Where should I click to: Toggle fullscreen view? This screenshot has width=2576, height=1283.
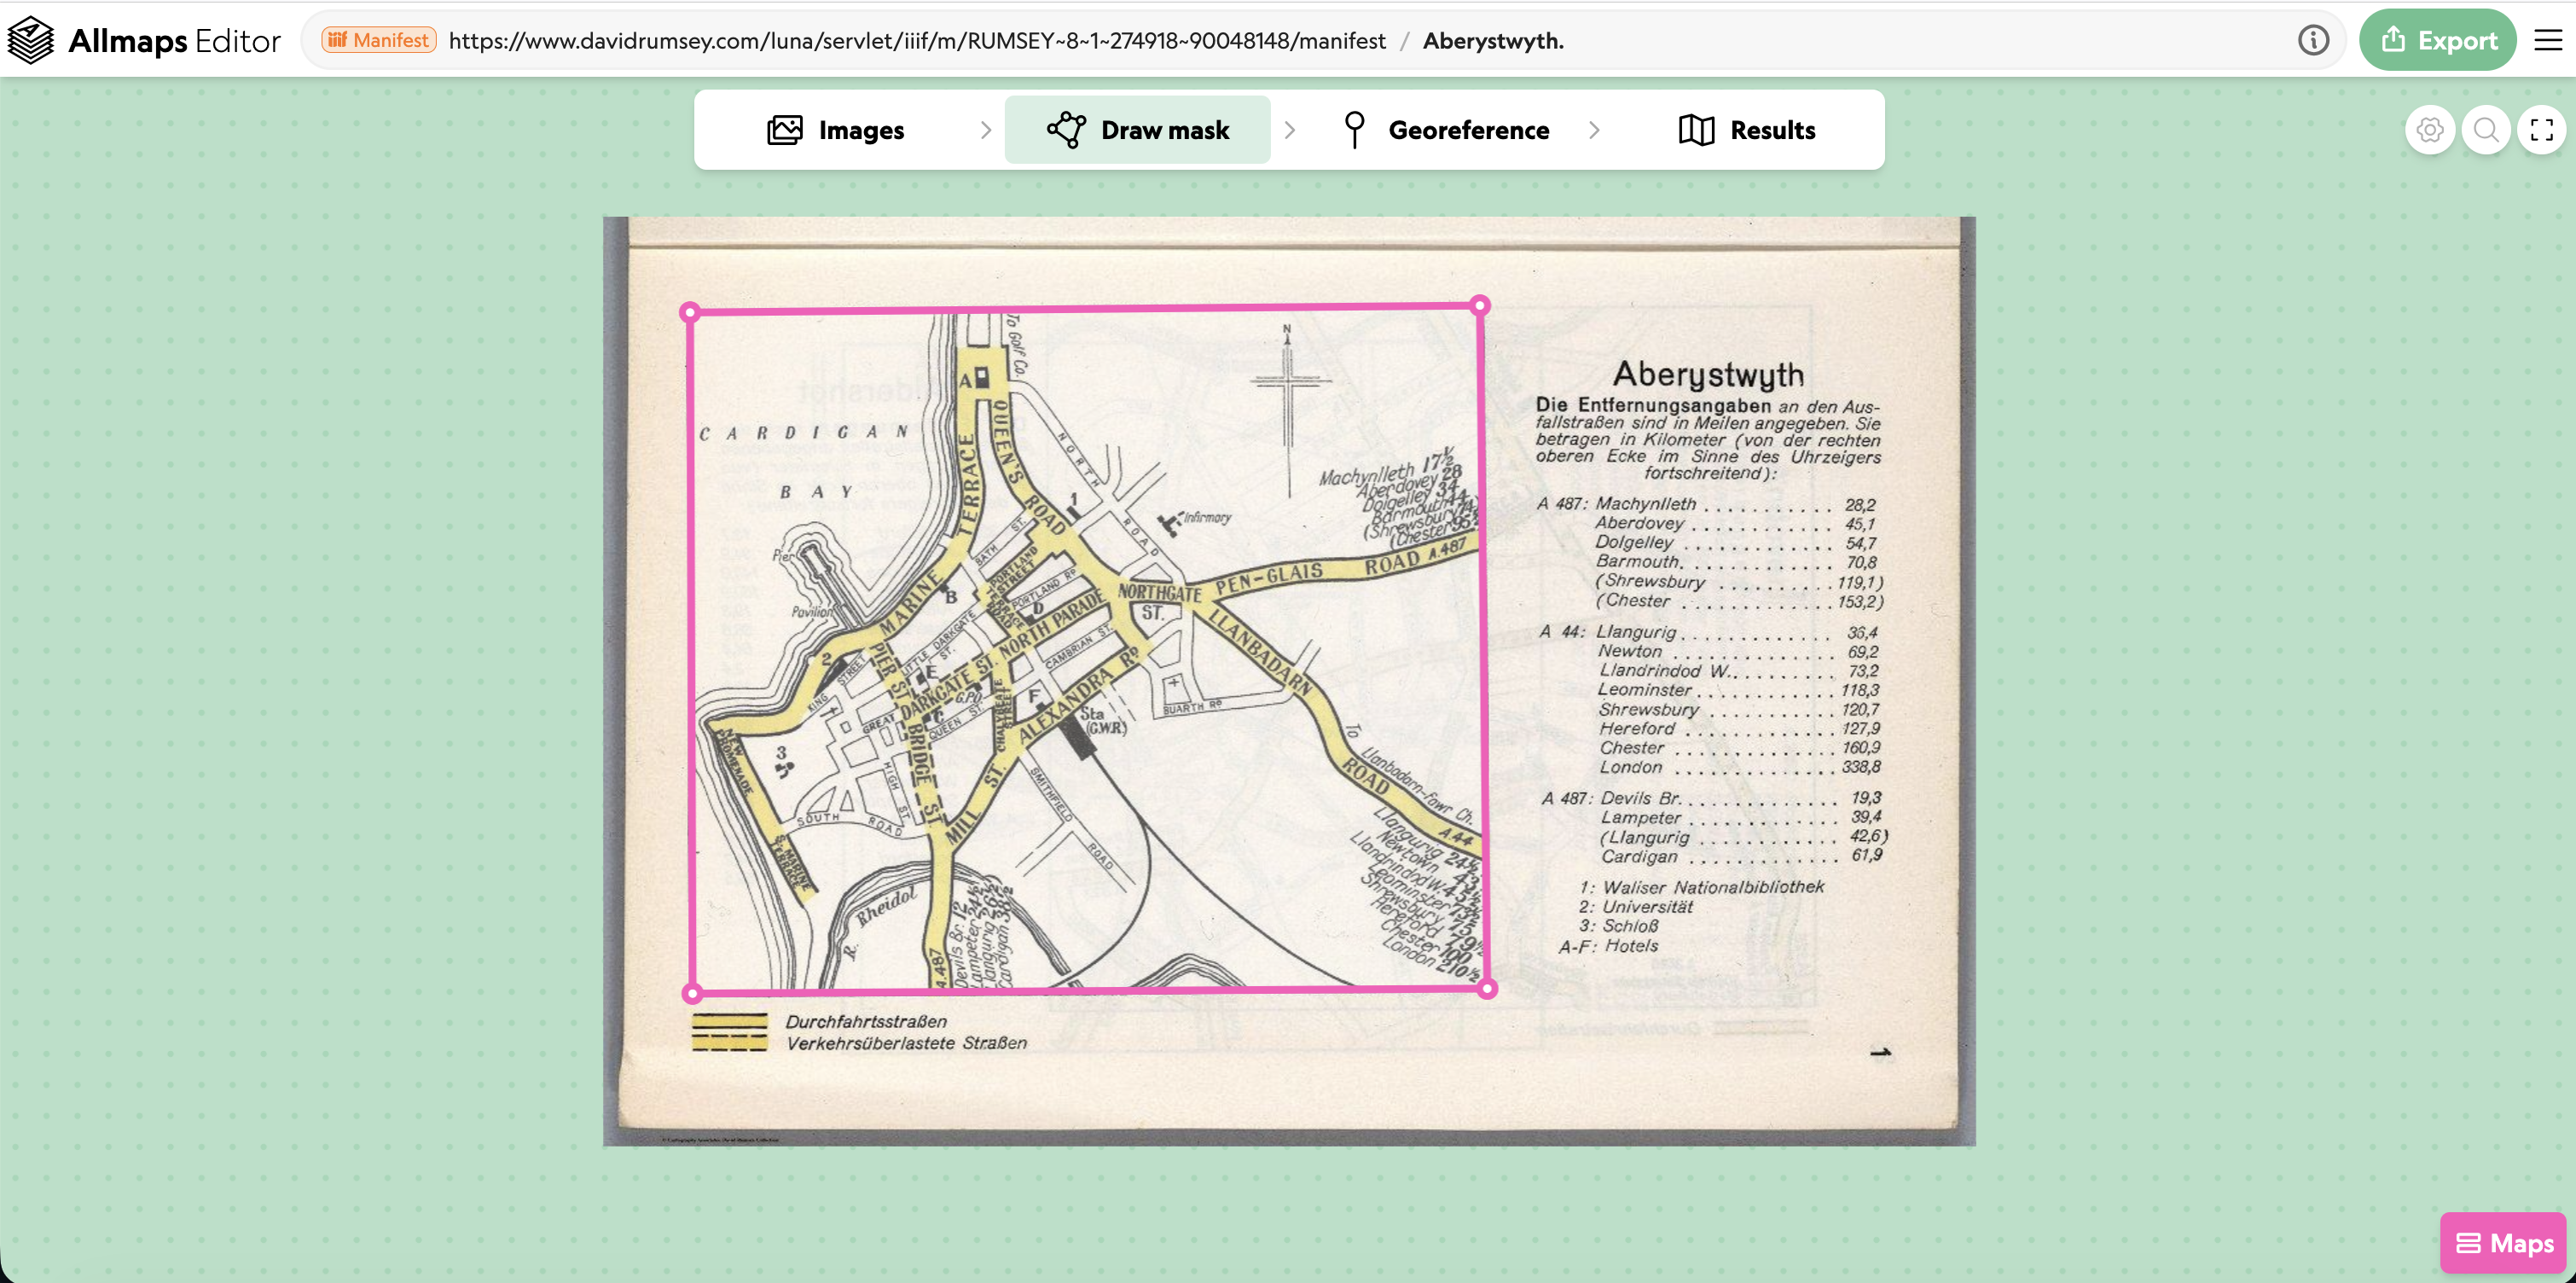2542,130
